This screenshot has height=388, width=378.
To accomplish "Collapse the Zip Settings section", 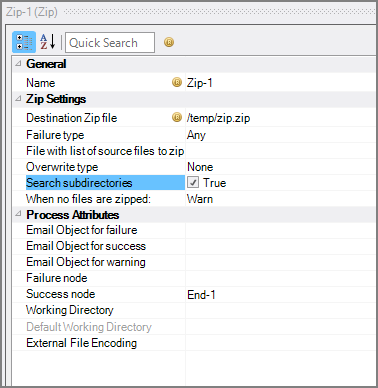I will (18, 99).
